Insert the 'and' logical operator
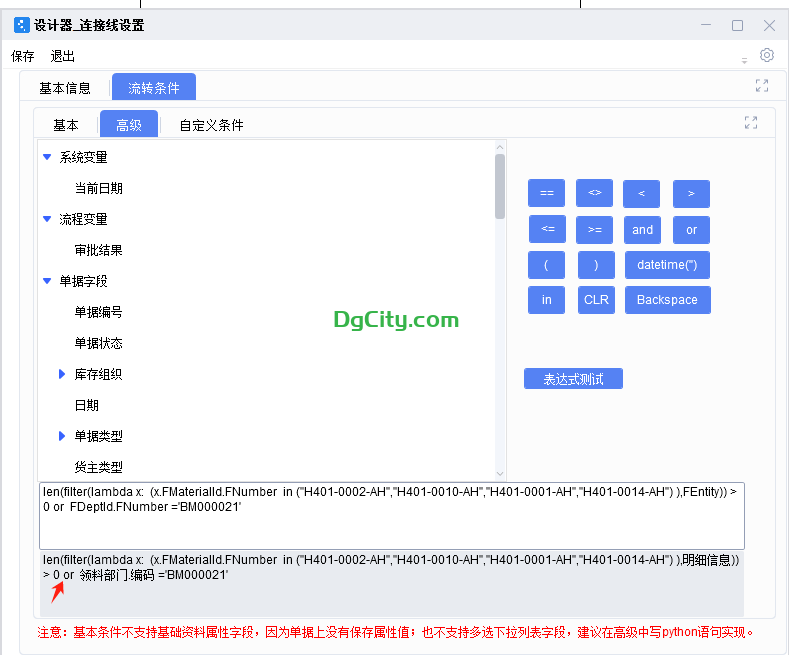This screenshot has height=655, width=789. [x=642, y=230]
